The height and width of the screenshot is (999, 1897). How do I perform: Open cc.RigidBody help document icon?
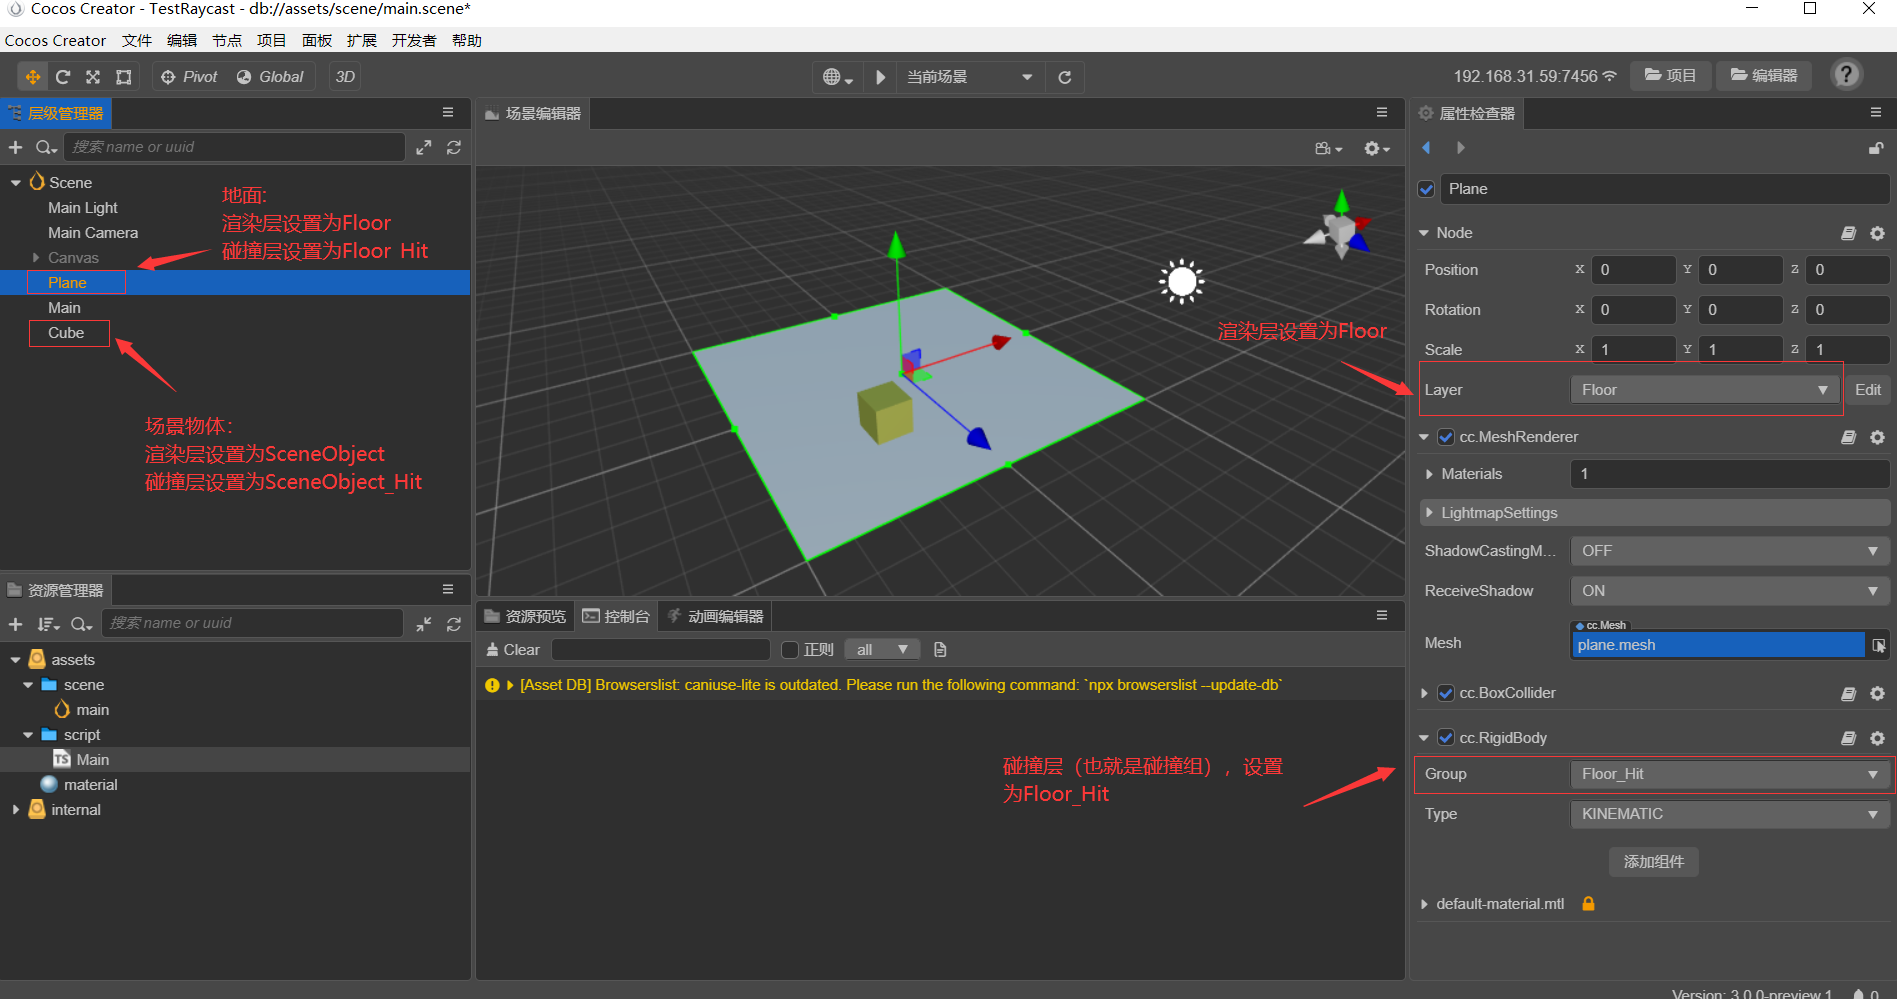tap(1848, 738)
